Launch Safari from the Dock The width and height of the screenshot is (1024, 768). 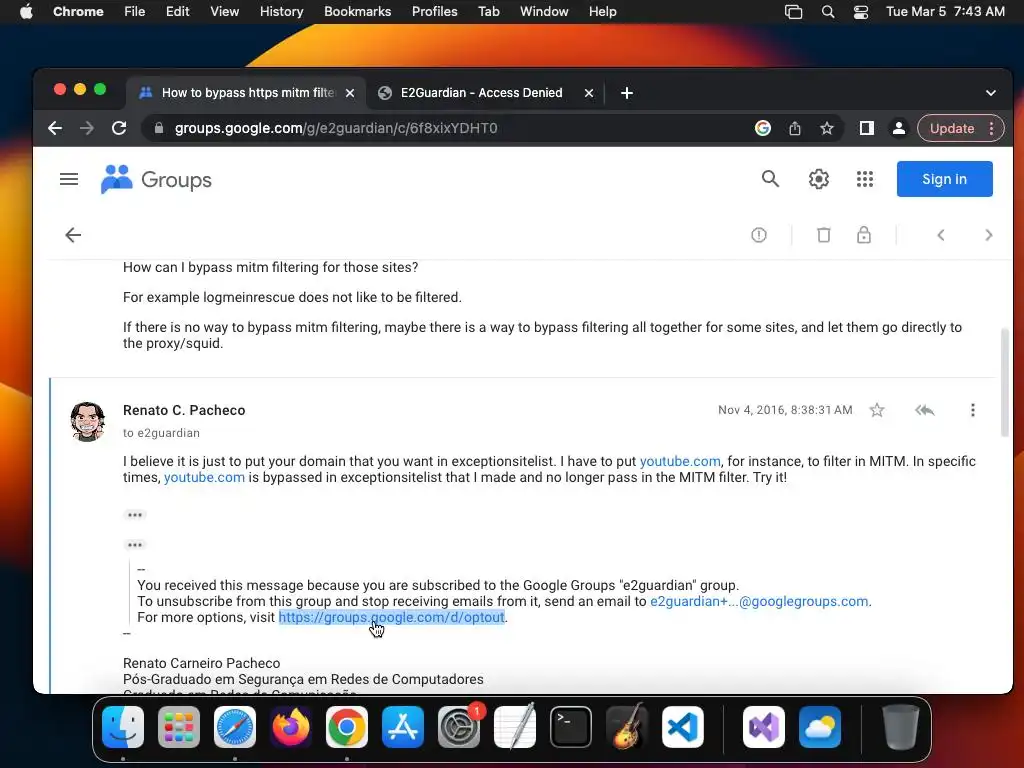pos(234,727)
